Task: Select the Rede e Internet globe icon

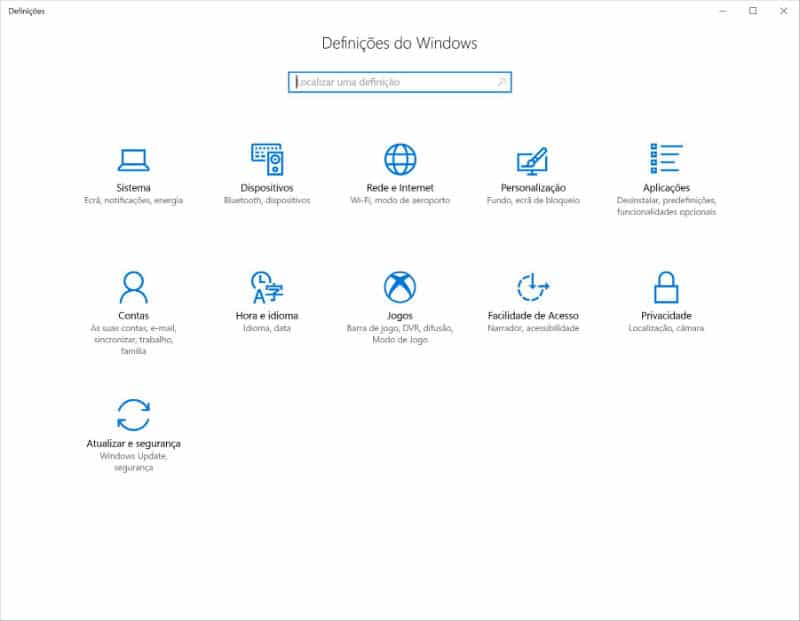Action: [400, 159]
